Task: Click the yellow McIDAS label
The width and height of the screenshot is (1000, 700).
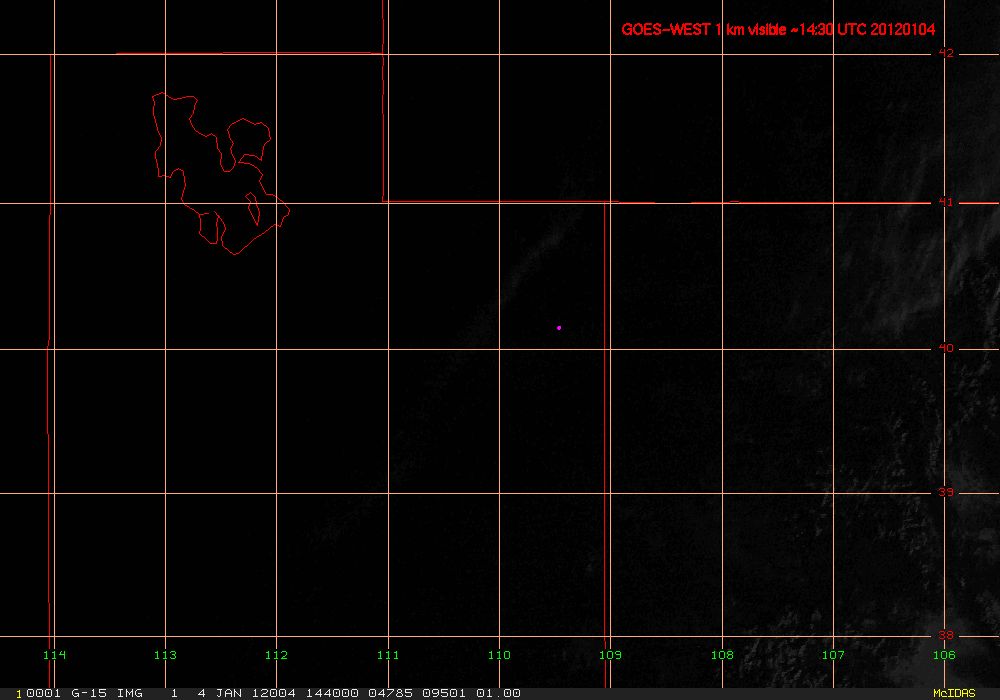Action: [x=954, y=693]
